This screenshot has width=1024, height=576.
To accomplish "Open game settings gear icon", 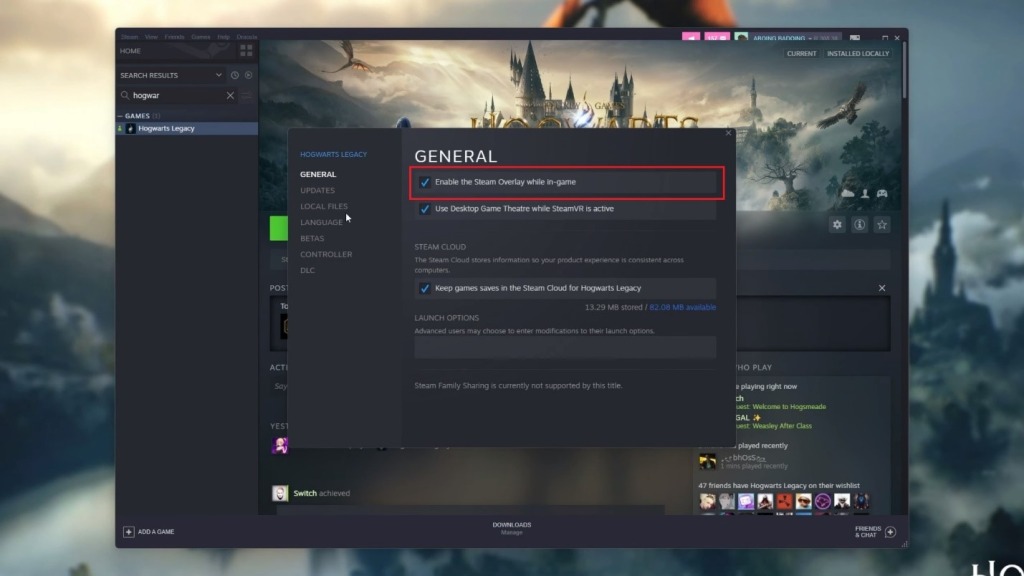I will tap(837, 225).
